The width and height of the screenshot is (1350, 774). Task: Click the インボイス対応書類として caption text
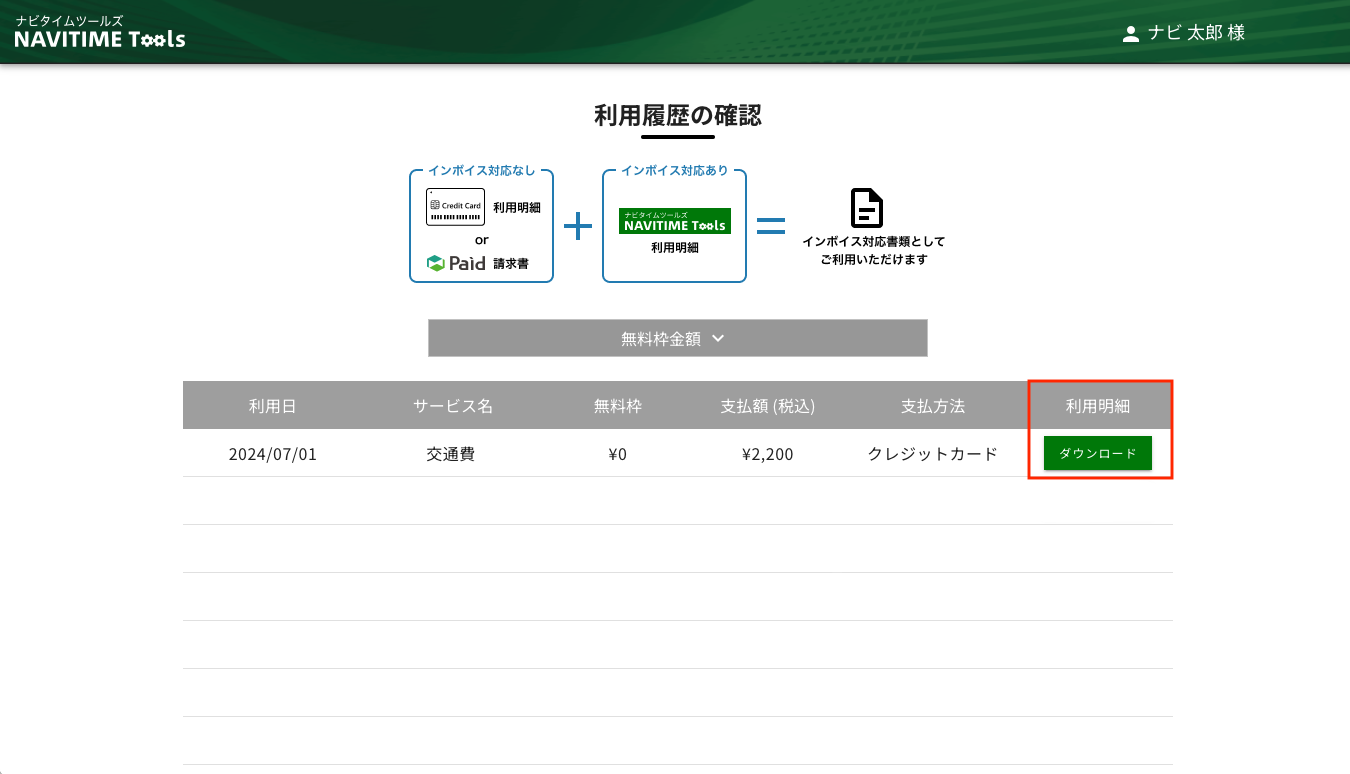pyautogui.click(x=873, y=242)
